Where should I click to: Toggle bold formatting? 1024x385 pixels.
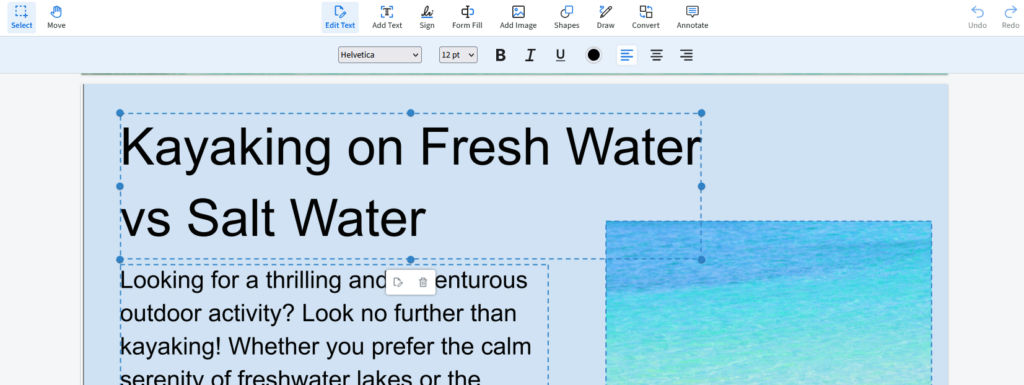(500, 55)
